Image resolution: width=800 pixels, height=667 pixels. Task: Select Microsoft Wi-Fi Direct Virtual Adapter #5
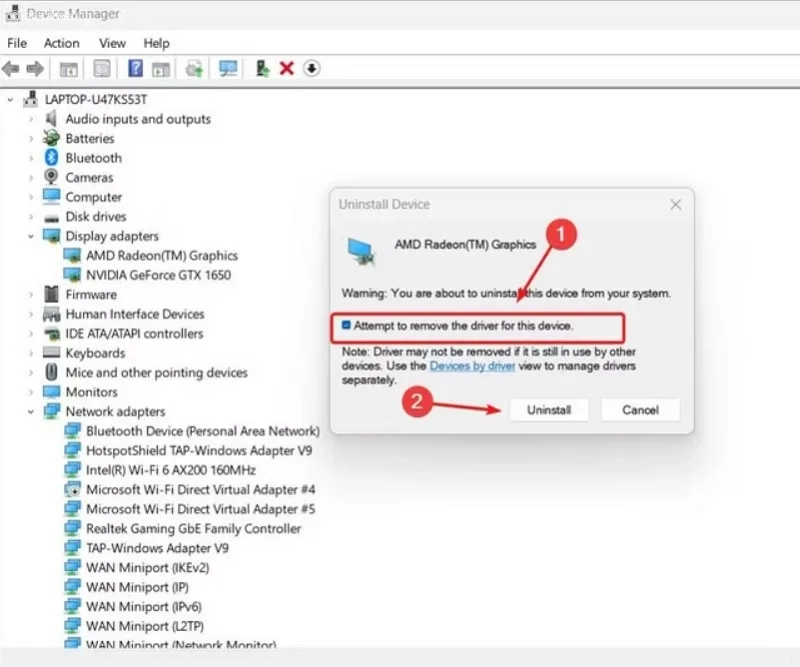coord(201,509)
